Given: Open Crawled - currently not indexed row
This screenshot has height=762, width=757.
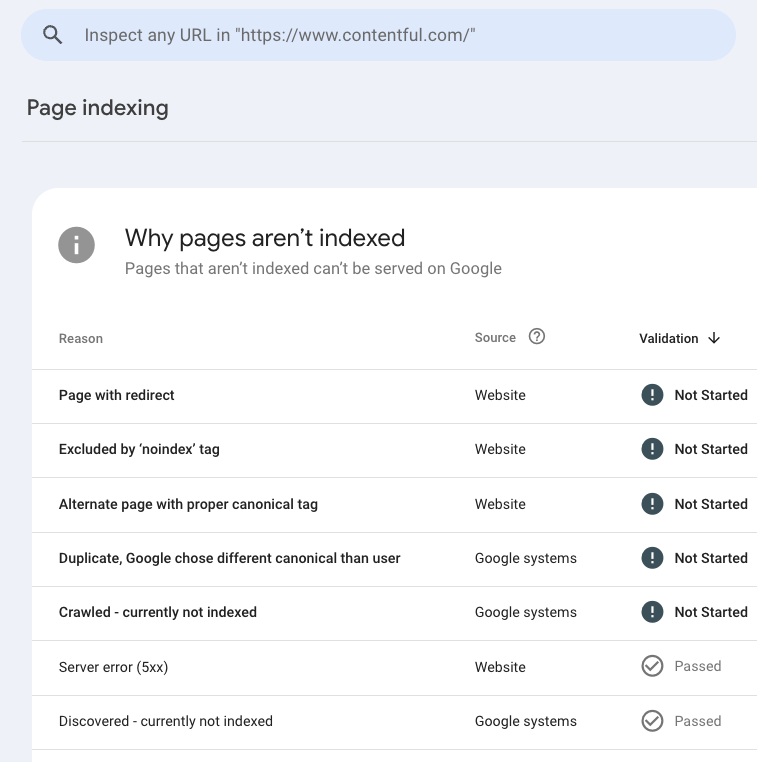Looking at the screenshot, I should [158, 612].
